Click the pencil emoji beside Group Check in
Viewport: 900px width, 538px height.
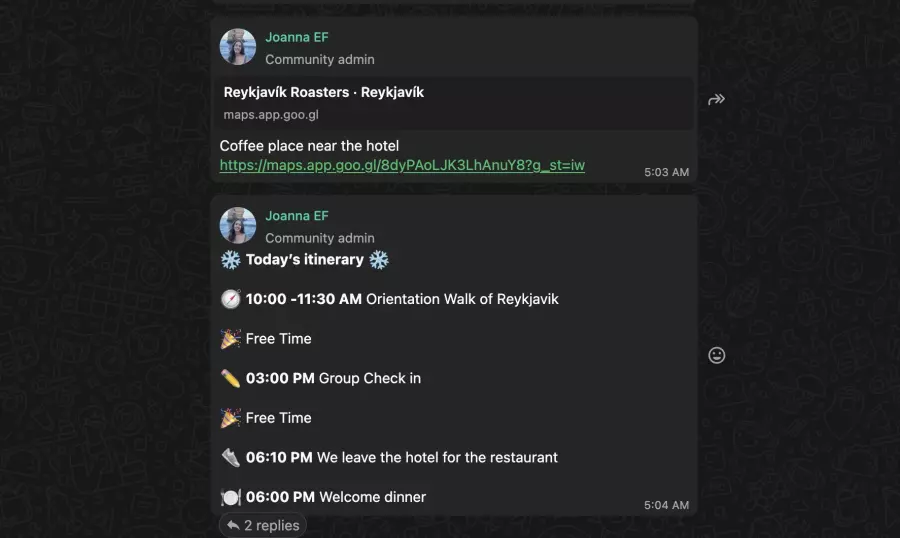(x=230, y=378)
